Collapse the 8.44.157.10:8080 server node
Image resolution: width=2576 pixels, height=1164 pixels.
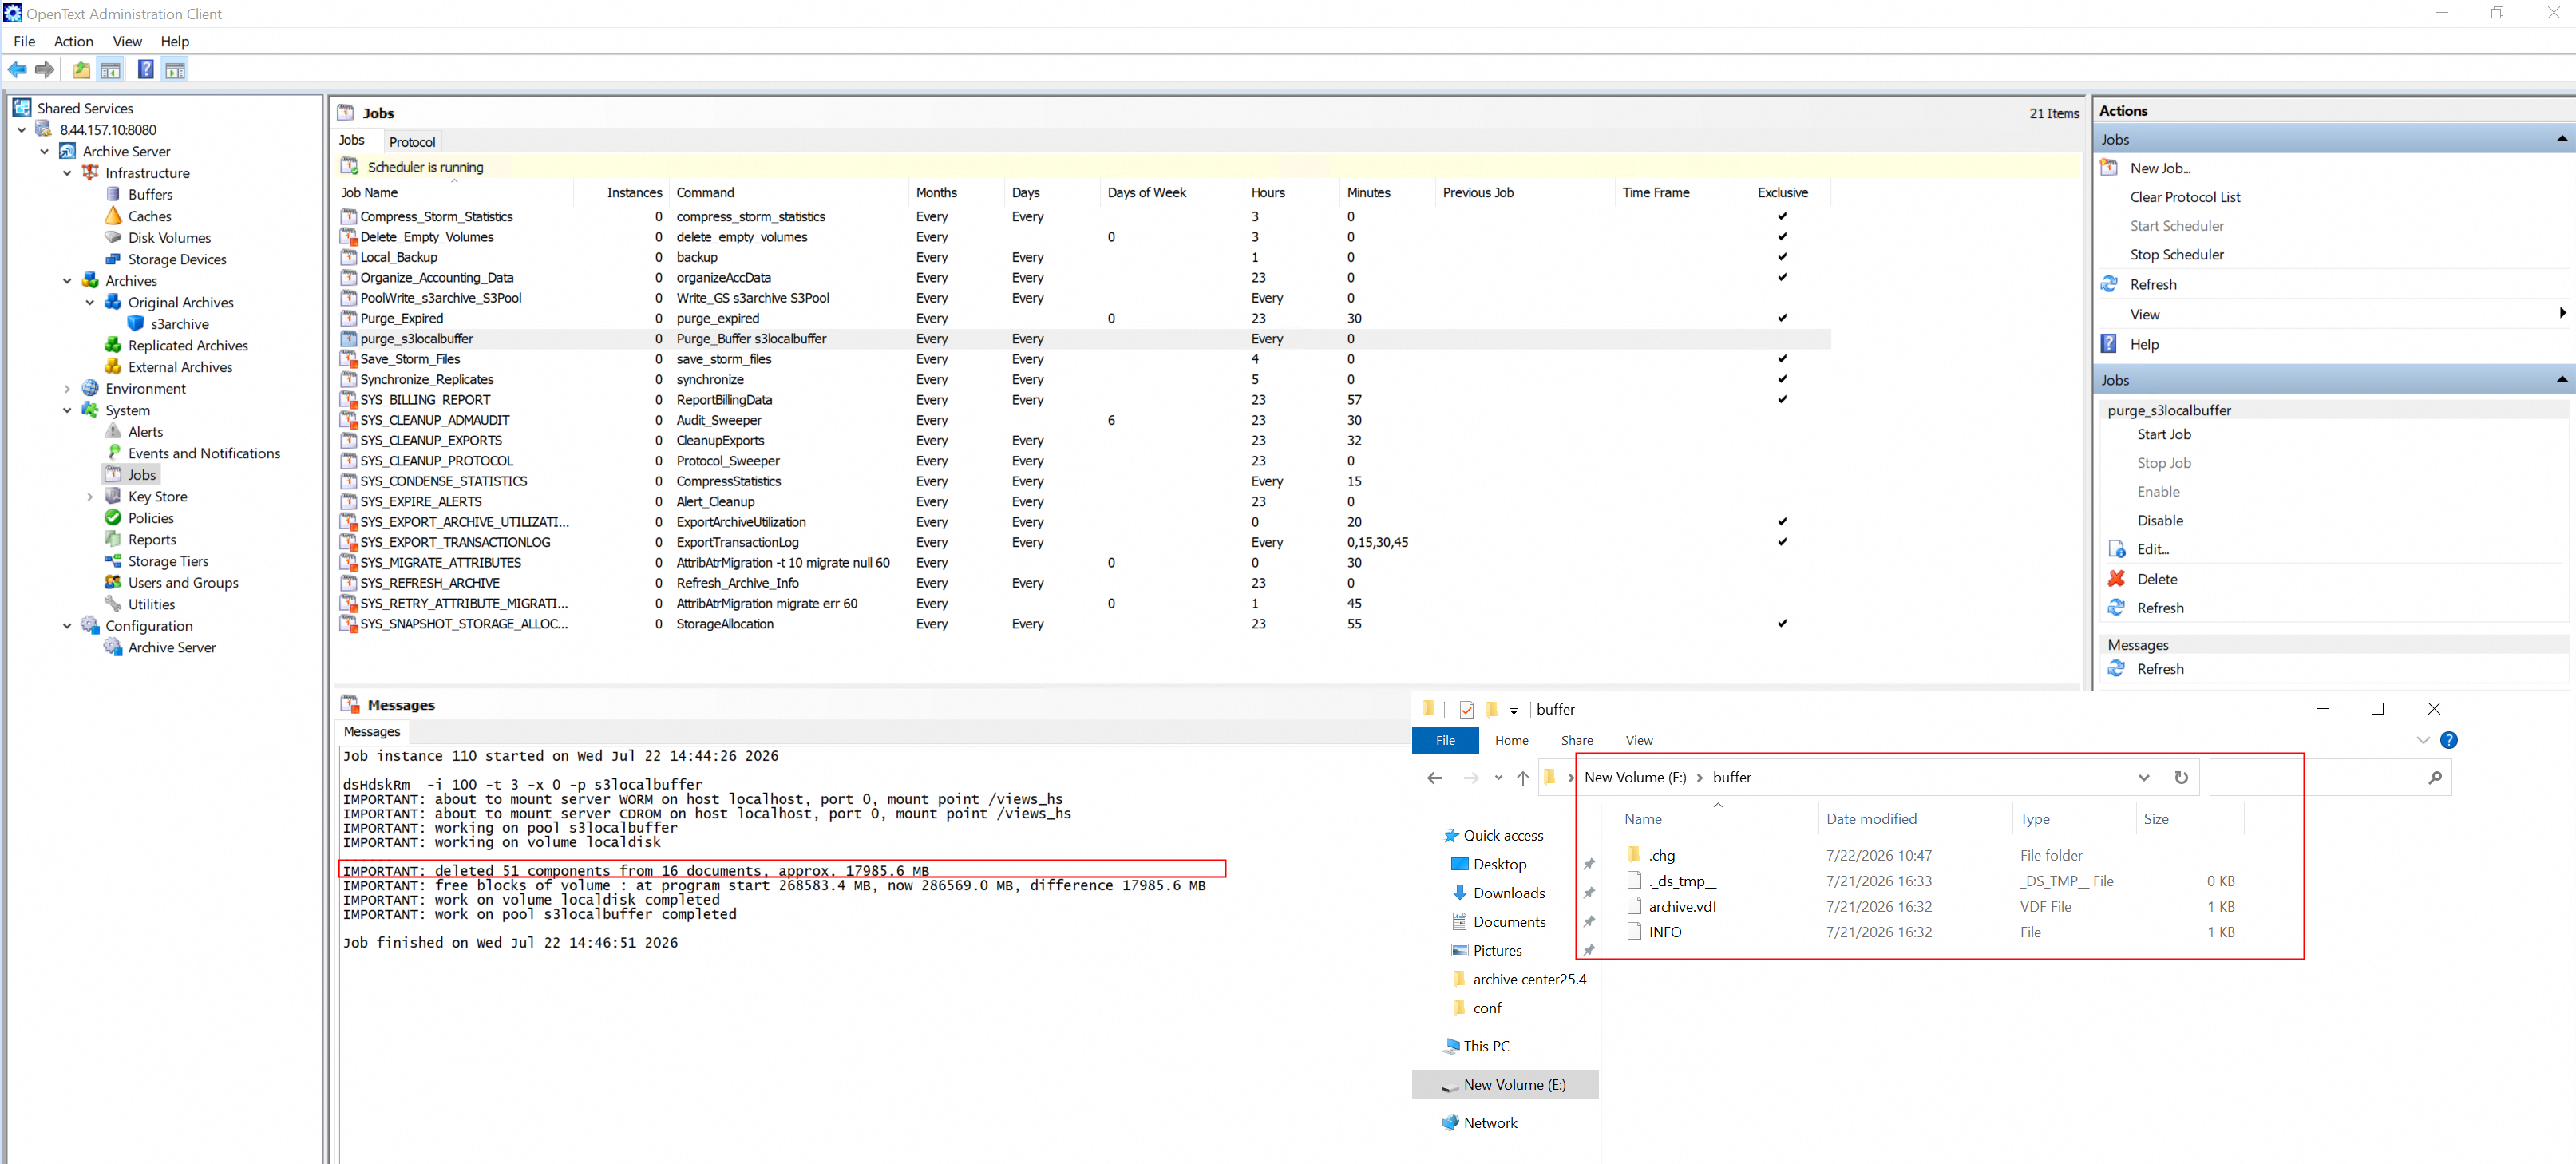point(22,130)
